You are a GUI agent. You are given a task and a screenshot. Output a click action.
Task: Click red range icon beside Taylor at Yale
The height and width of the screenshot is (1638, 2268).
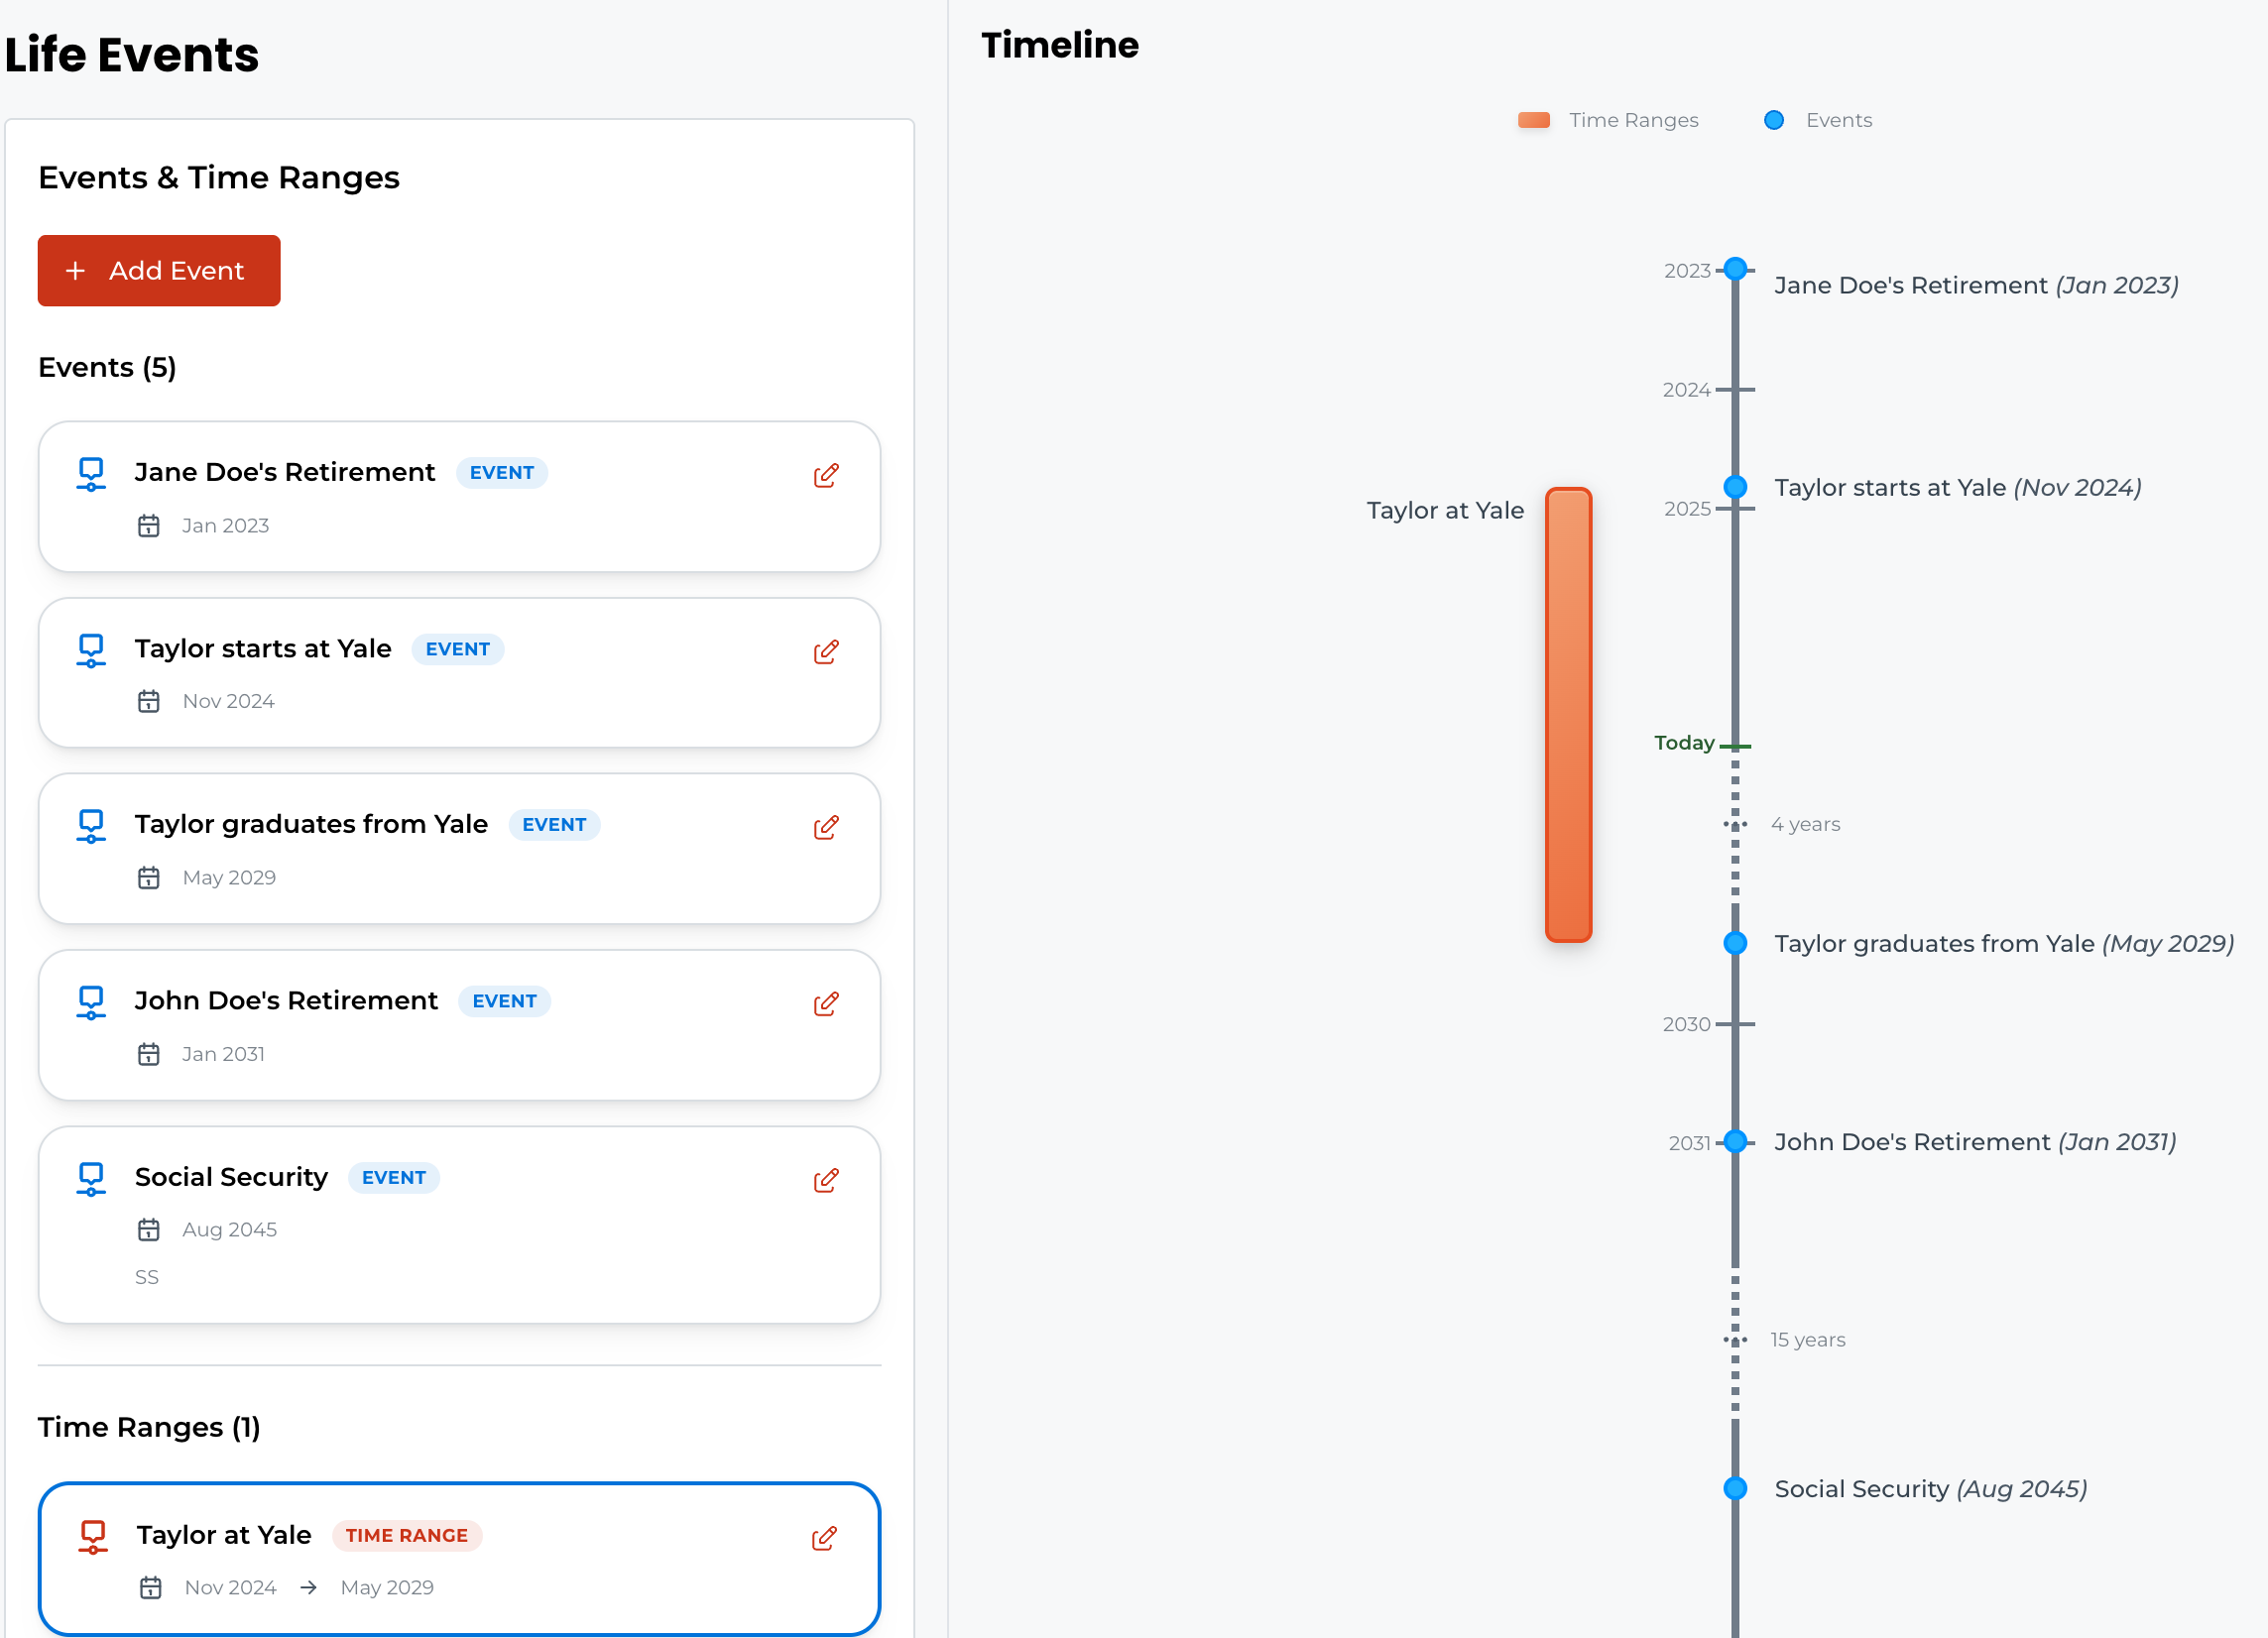click(93, 1537)
